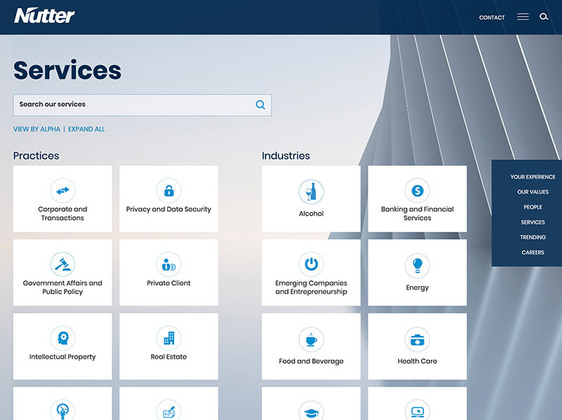Click the graduation cap icon

pyautogui.click(x=311, y=411)
